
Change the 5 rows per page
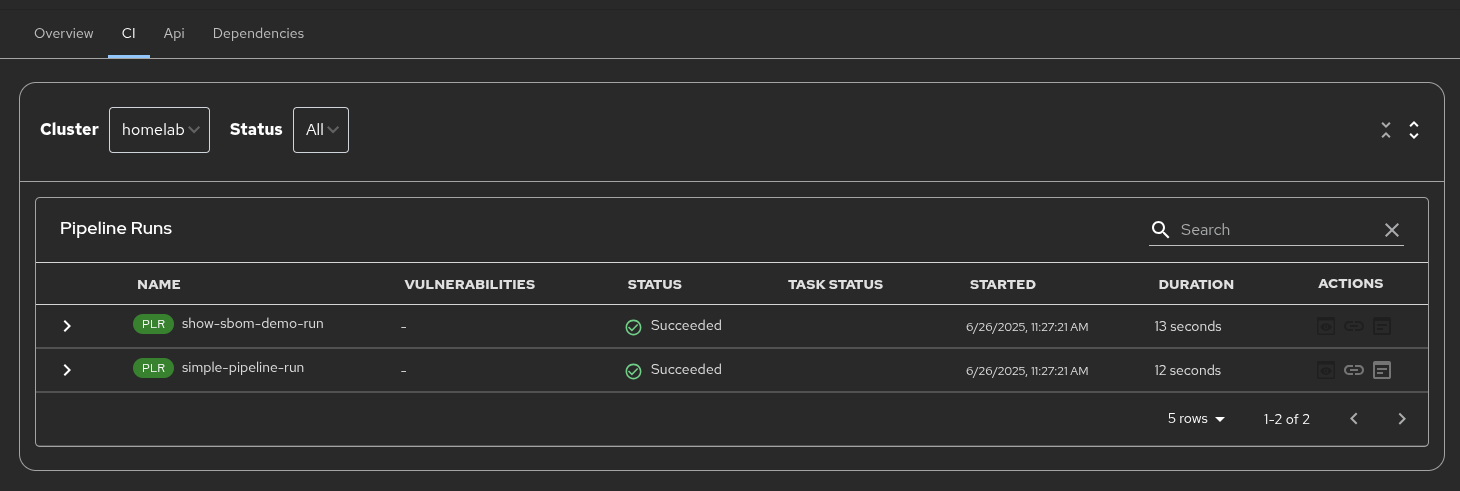[1196, 419]
